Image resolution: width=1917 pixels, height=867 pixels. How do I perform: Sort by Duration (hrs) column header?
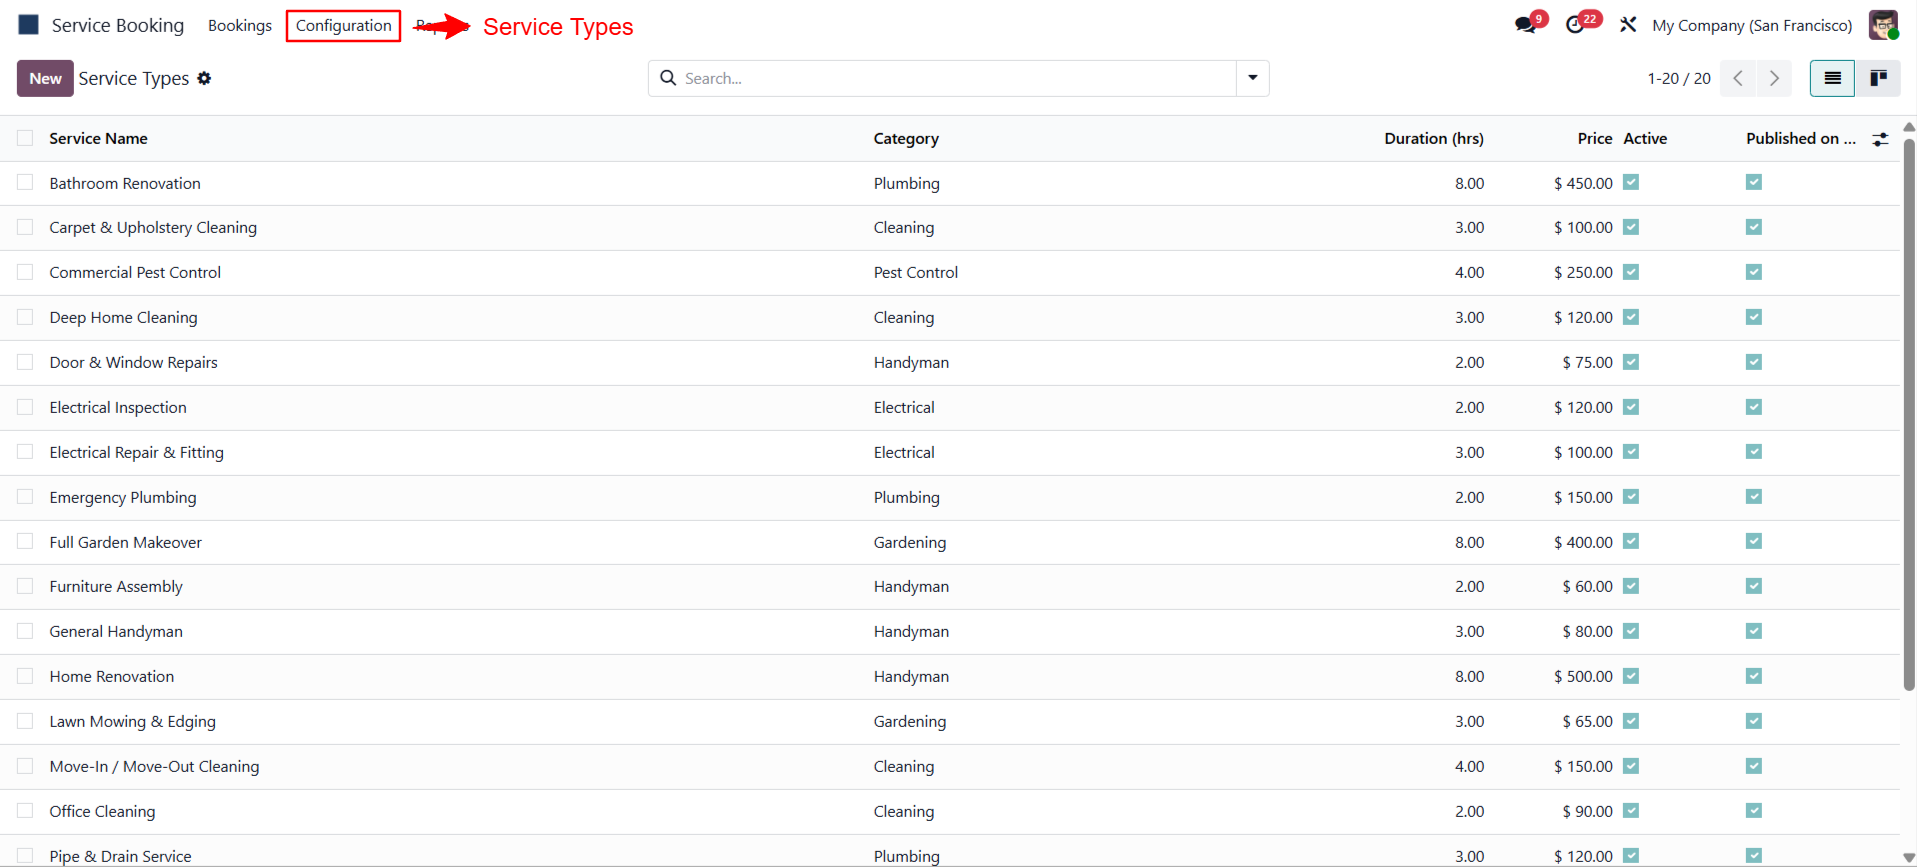(1434, 138)
